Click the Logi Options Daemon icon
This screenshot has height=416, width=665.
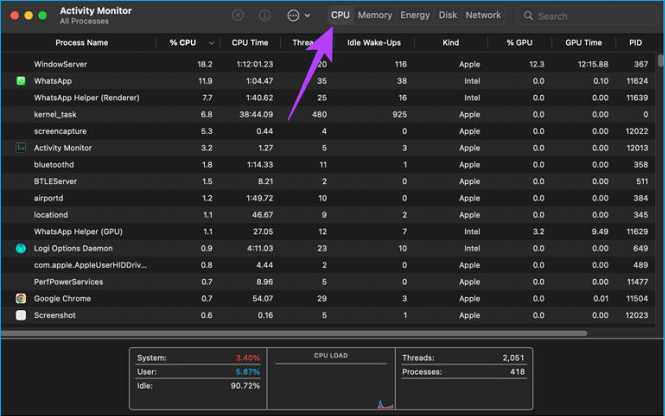pos(21,248)
